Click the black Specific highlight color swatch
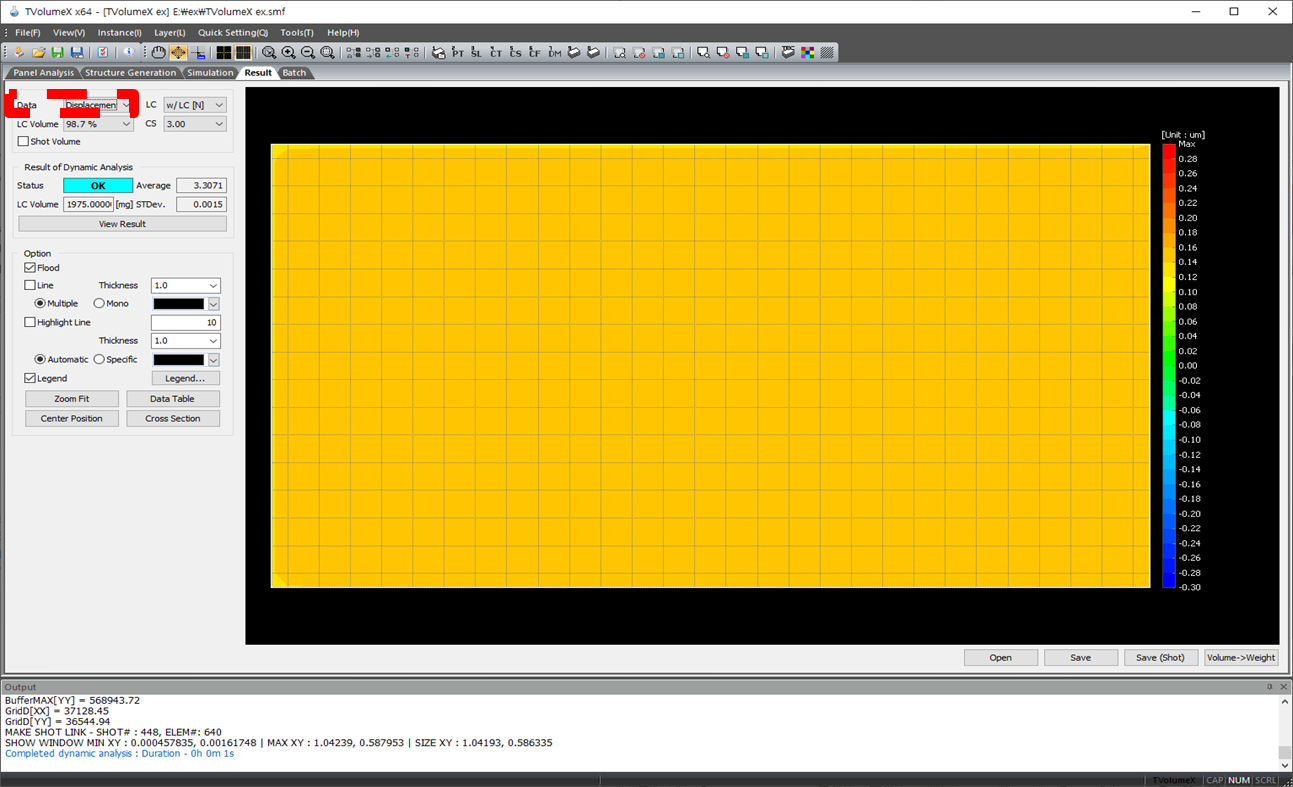Viewport: 1293px width, 787px height. tap(178, 360)
